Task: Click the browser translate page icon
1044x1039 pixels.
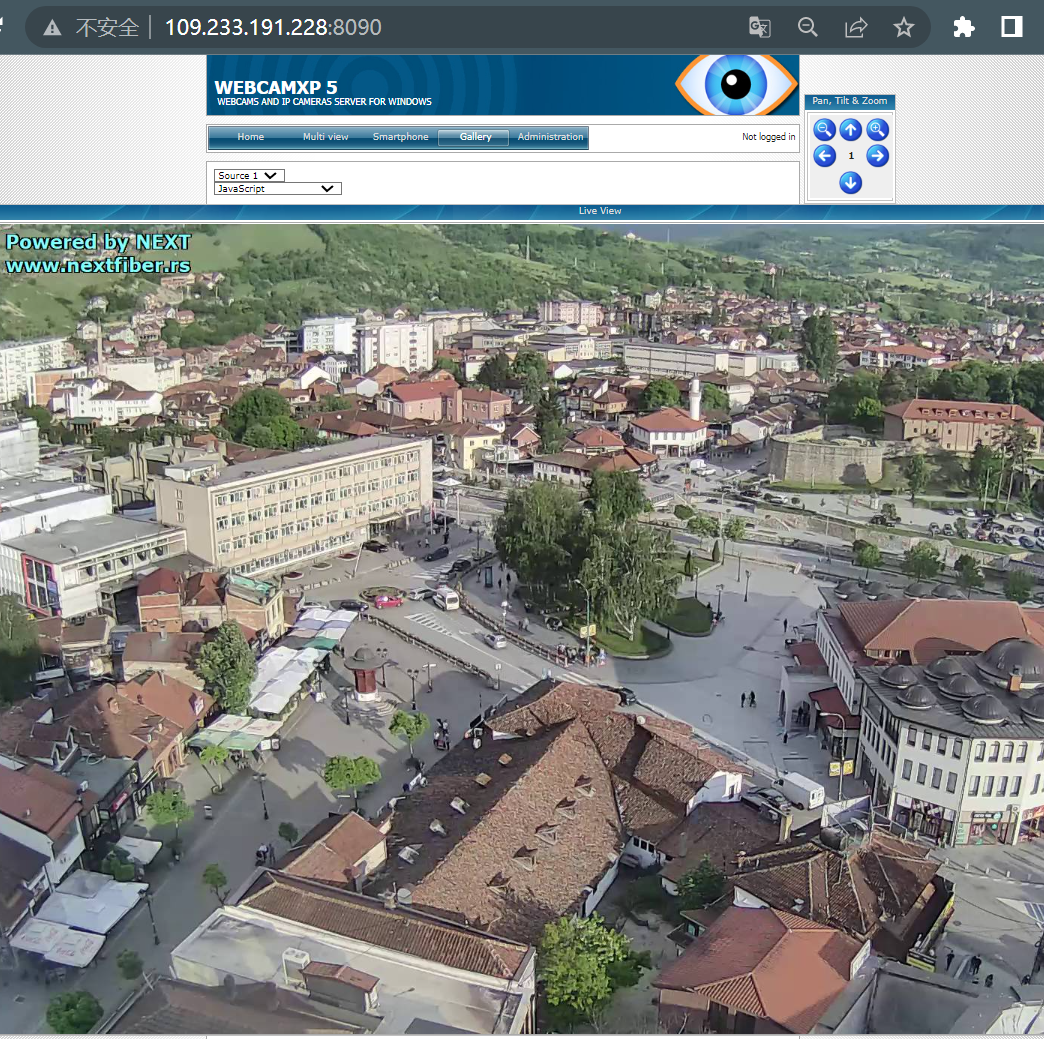Action: point(760,27)
